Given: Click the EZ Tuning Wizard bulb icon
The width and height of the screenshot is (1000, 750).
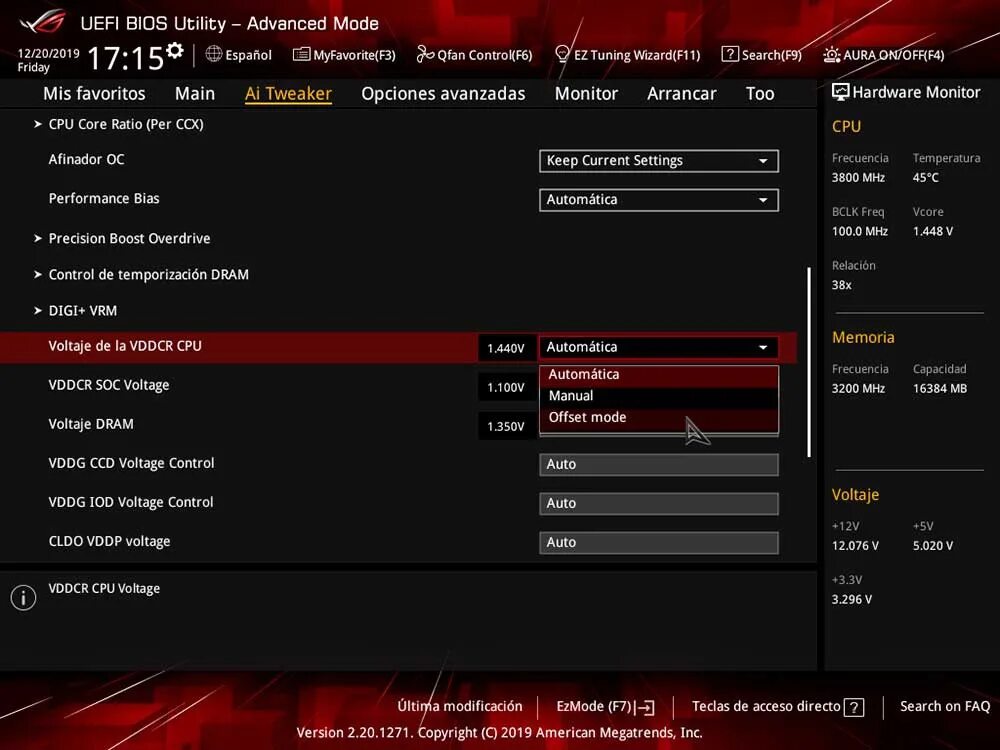Looking at the screenshot, I should click(x=562, y=54).
